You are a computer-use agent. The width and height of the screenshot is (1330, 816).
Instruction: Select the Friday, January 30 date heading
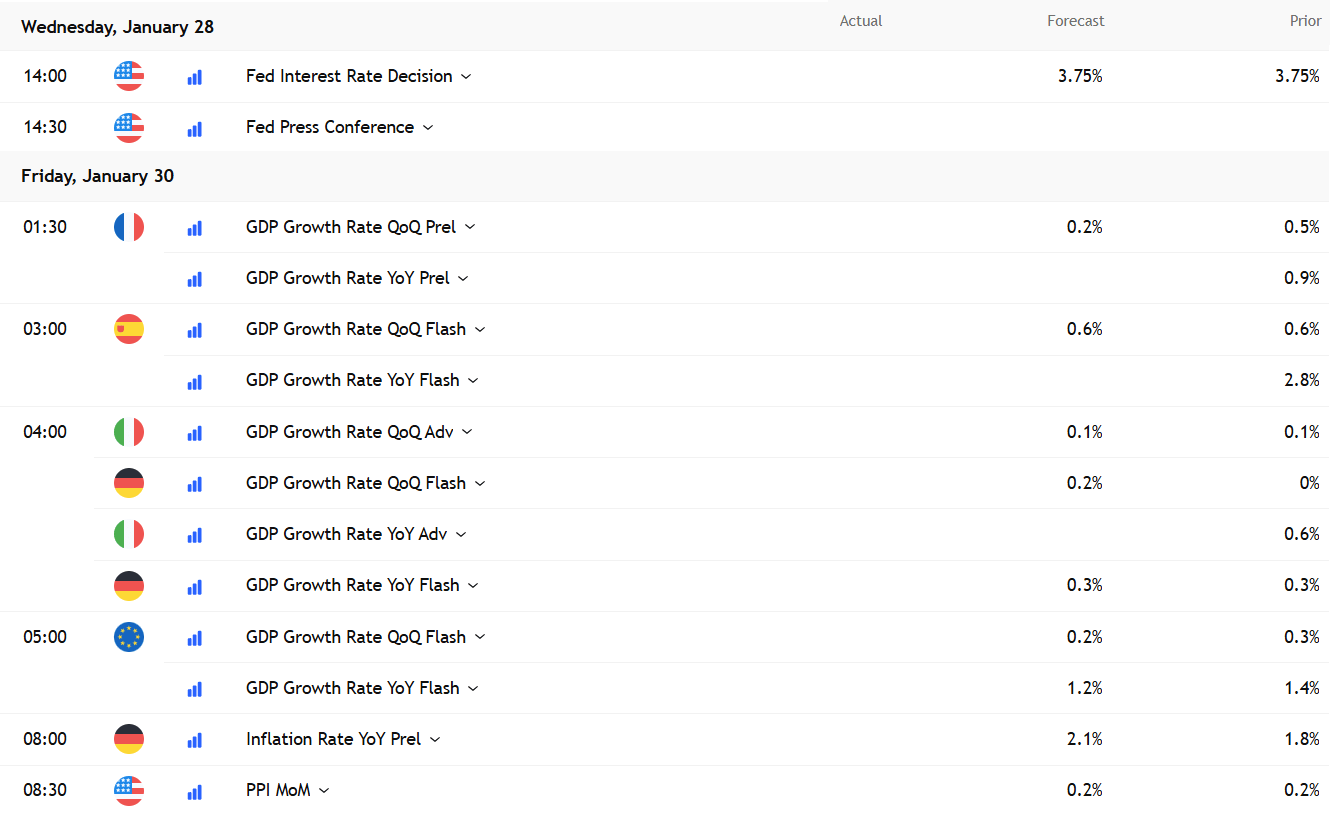[97, 176]
